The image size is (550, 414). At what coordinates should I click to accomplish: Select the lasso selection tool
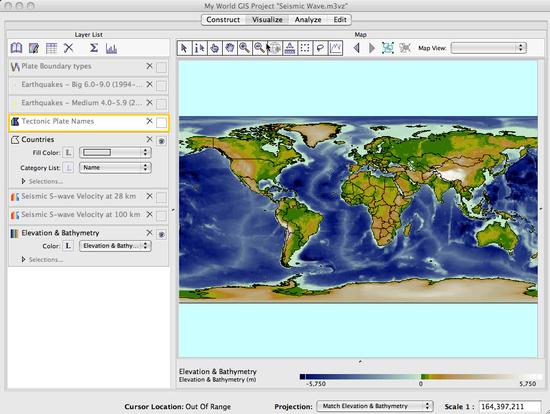tap(320, 48)
